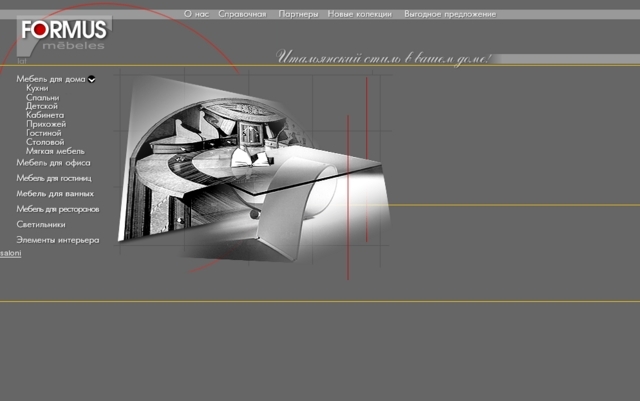Screen dimensions: 640x401
Task: Go to the Кабинета subcategory
Action: click(45, 115)
